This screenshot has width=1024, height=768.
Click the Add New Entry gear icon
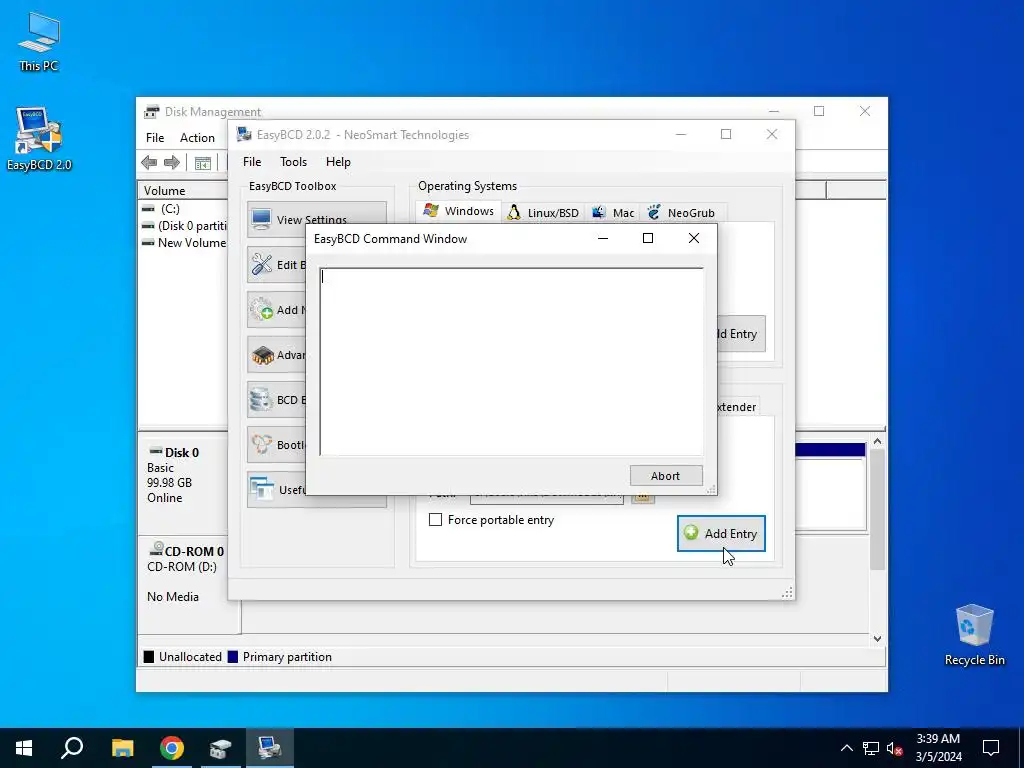262,309
